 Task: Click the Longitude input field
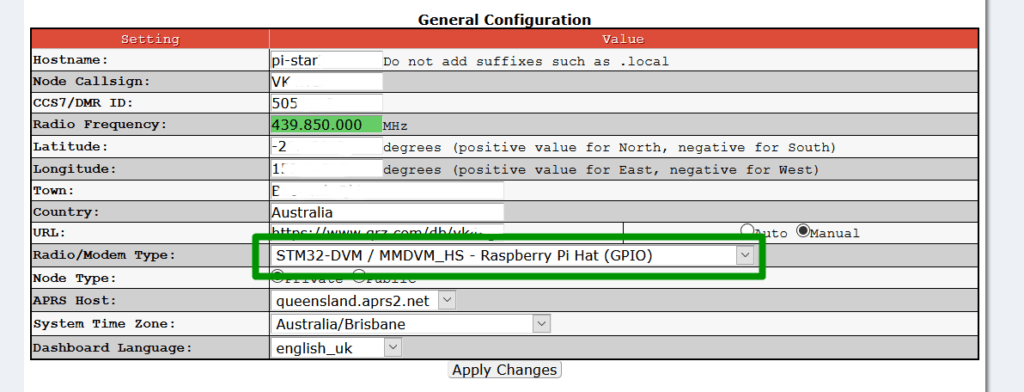point(327,169)
